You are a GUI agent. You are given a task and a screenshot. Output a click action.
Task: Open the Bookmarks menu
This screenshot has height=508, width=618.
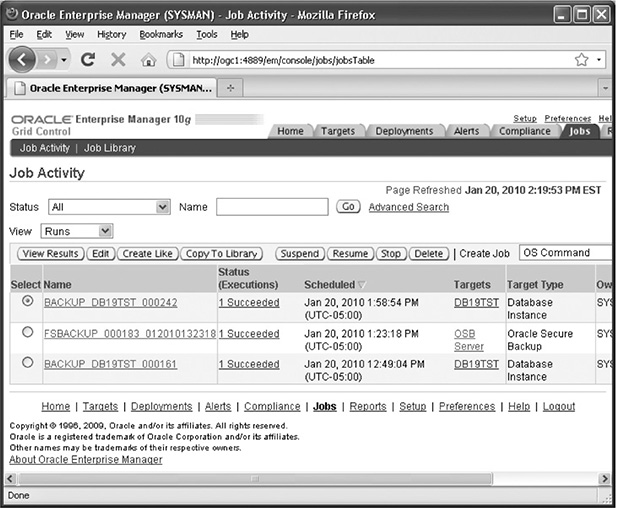161,34
